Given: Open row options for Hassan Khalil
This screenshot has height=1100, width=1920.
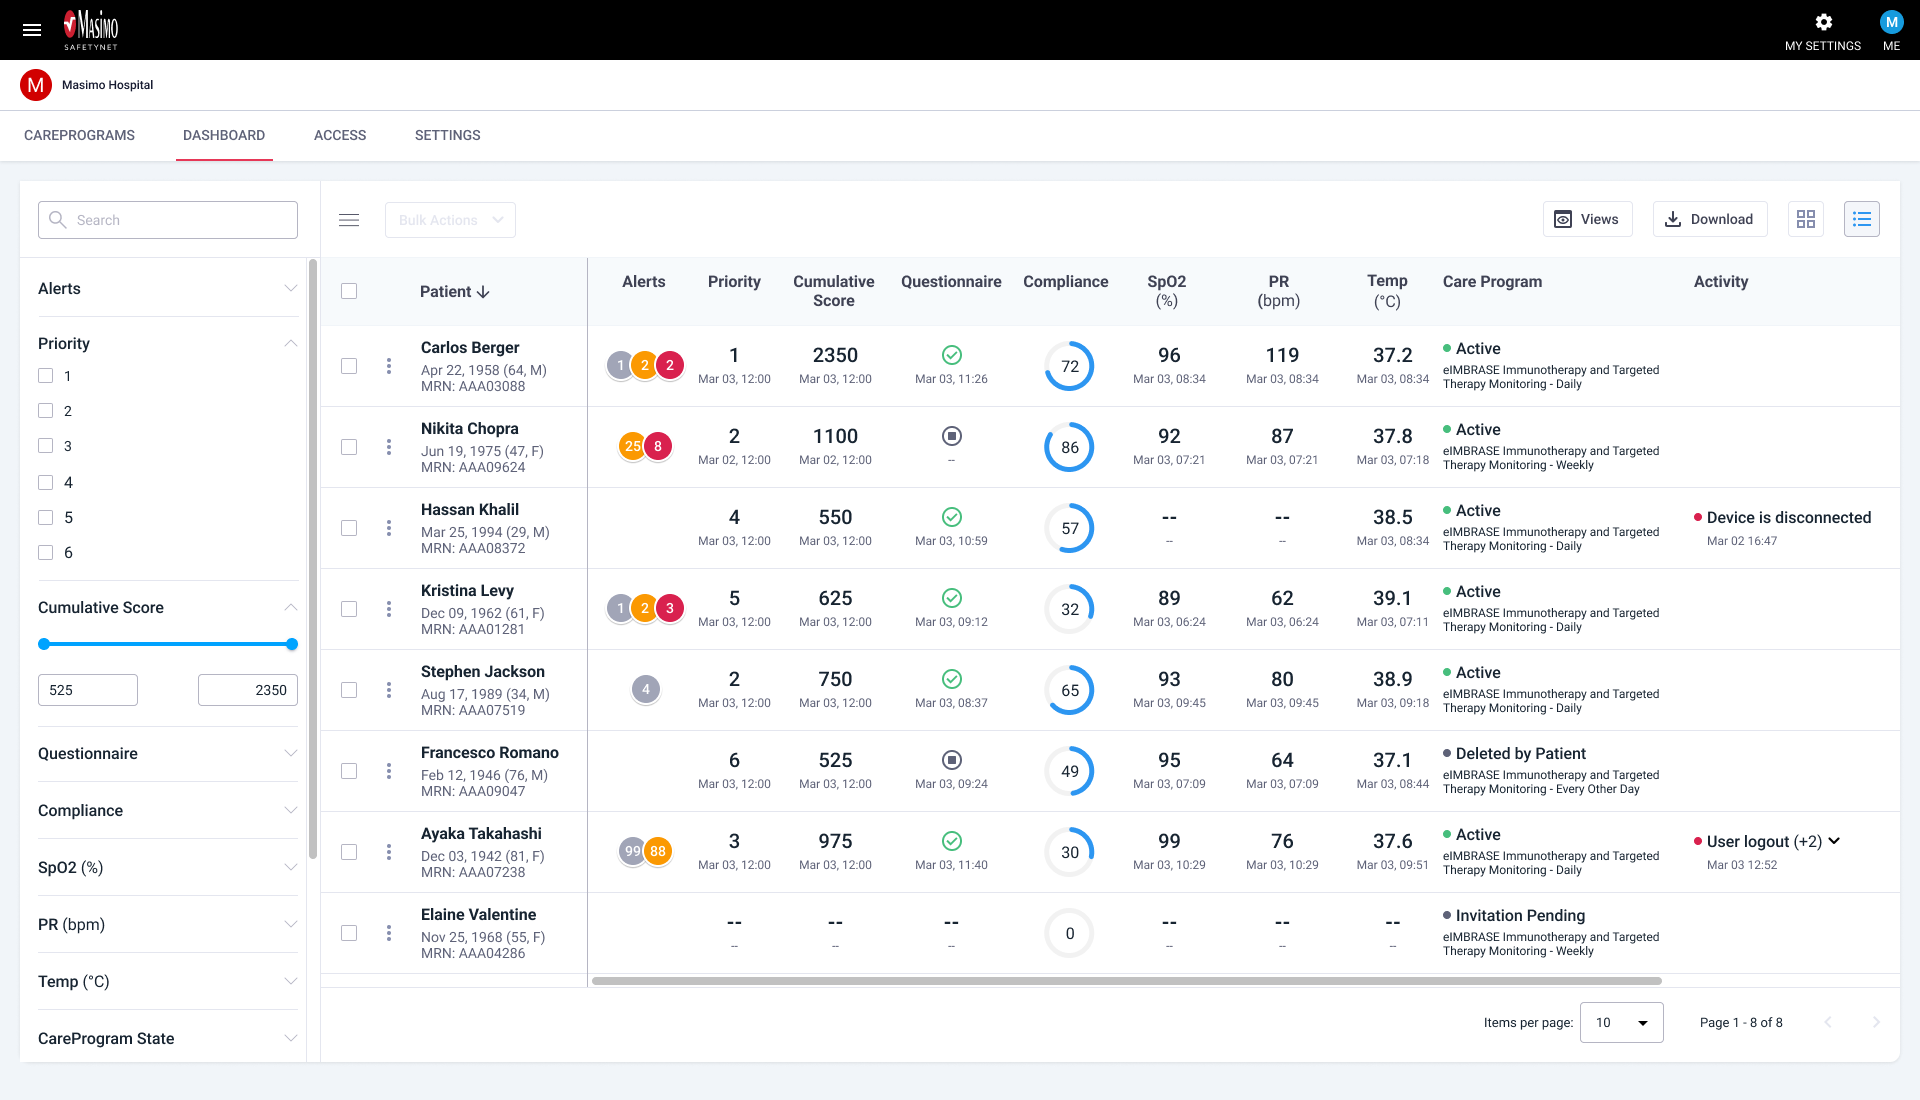Looking at the screenshot, I should click(389, 528).
